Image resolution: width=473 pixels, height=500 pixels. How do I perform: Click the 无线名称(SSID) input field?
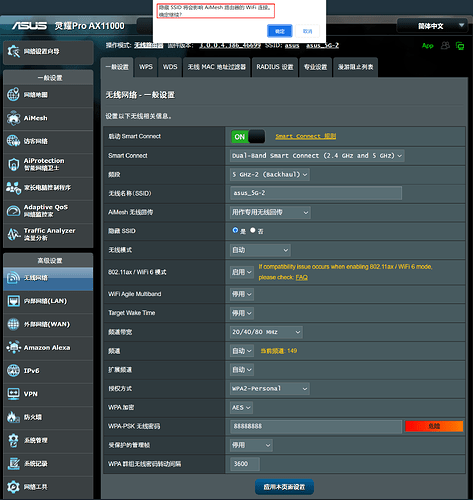316,193
